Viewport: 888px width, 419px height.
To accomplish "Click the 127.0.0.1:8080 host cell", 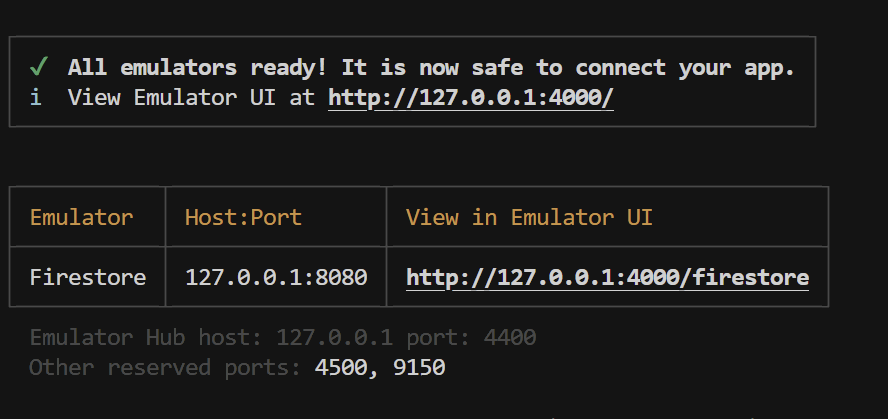I will click(x=276, y=276).
